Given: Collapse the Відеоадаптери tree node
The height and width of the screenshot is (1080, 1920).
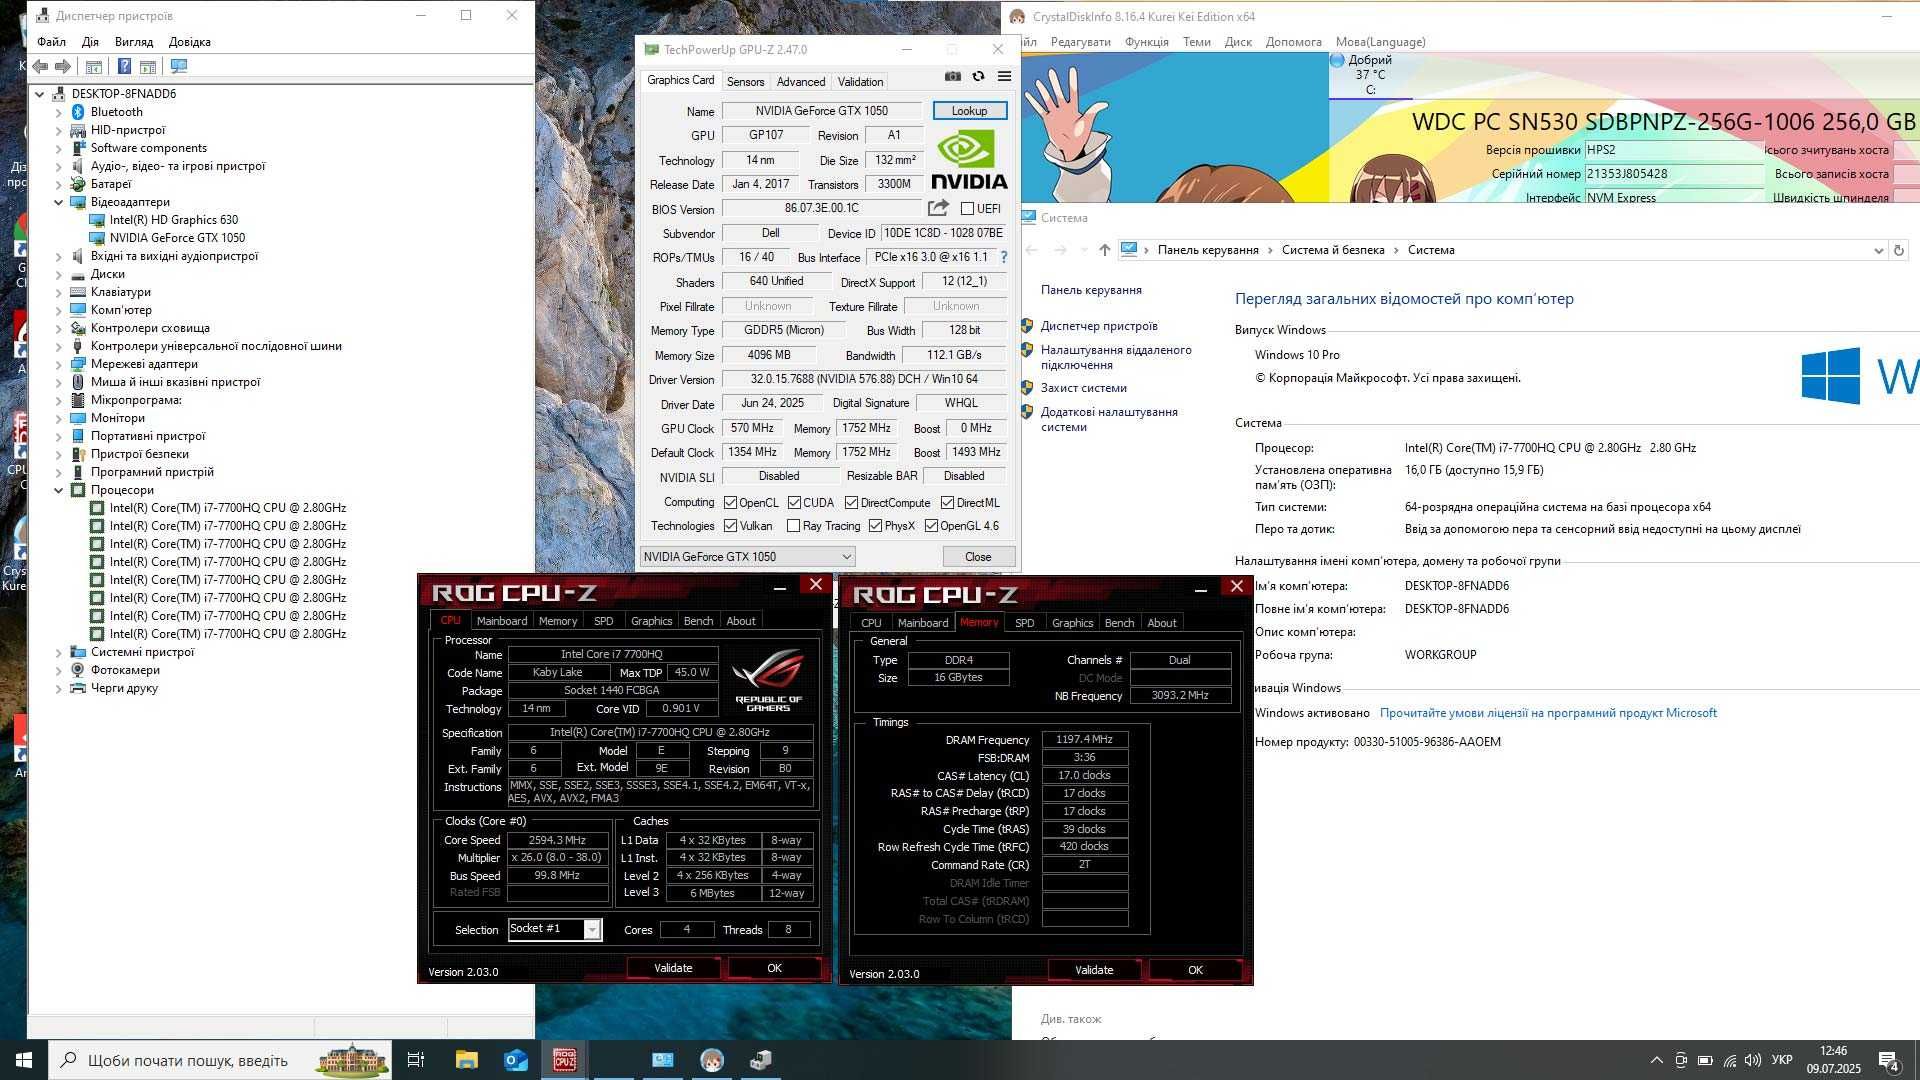Looking at the screenshot, I should (58, 202).
